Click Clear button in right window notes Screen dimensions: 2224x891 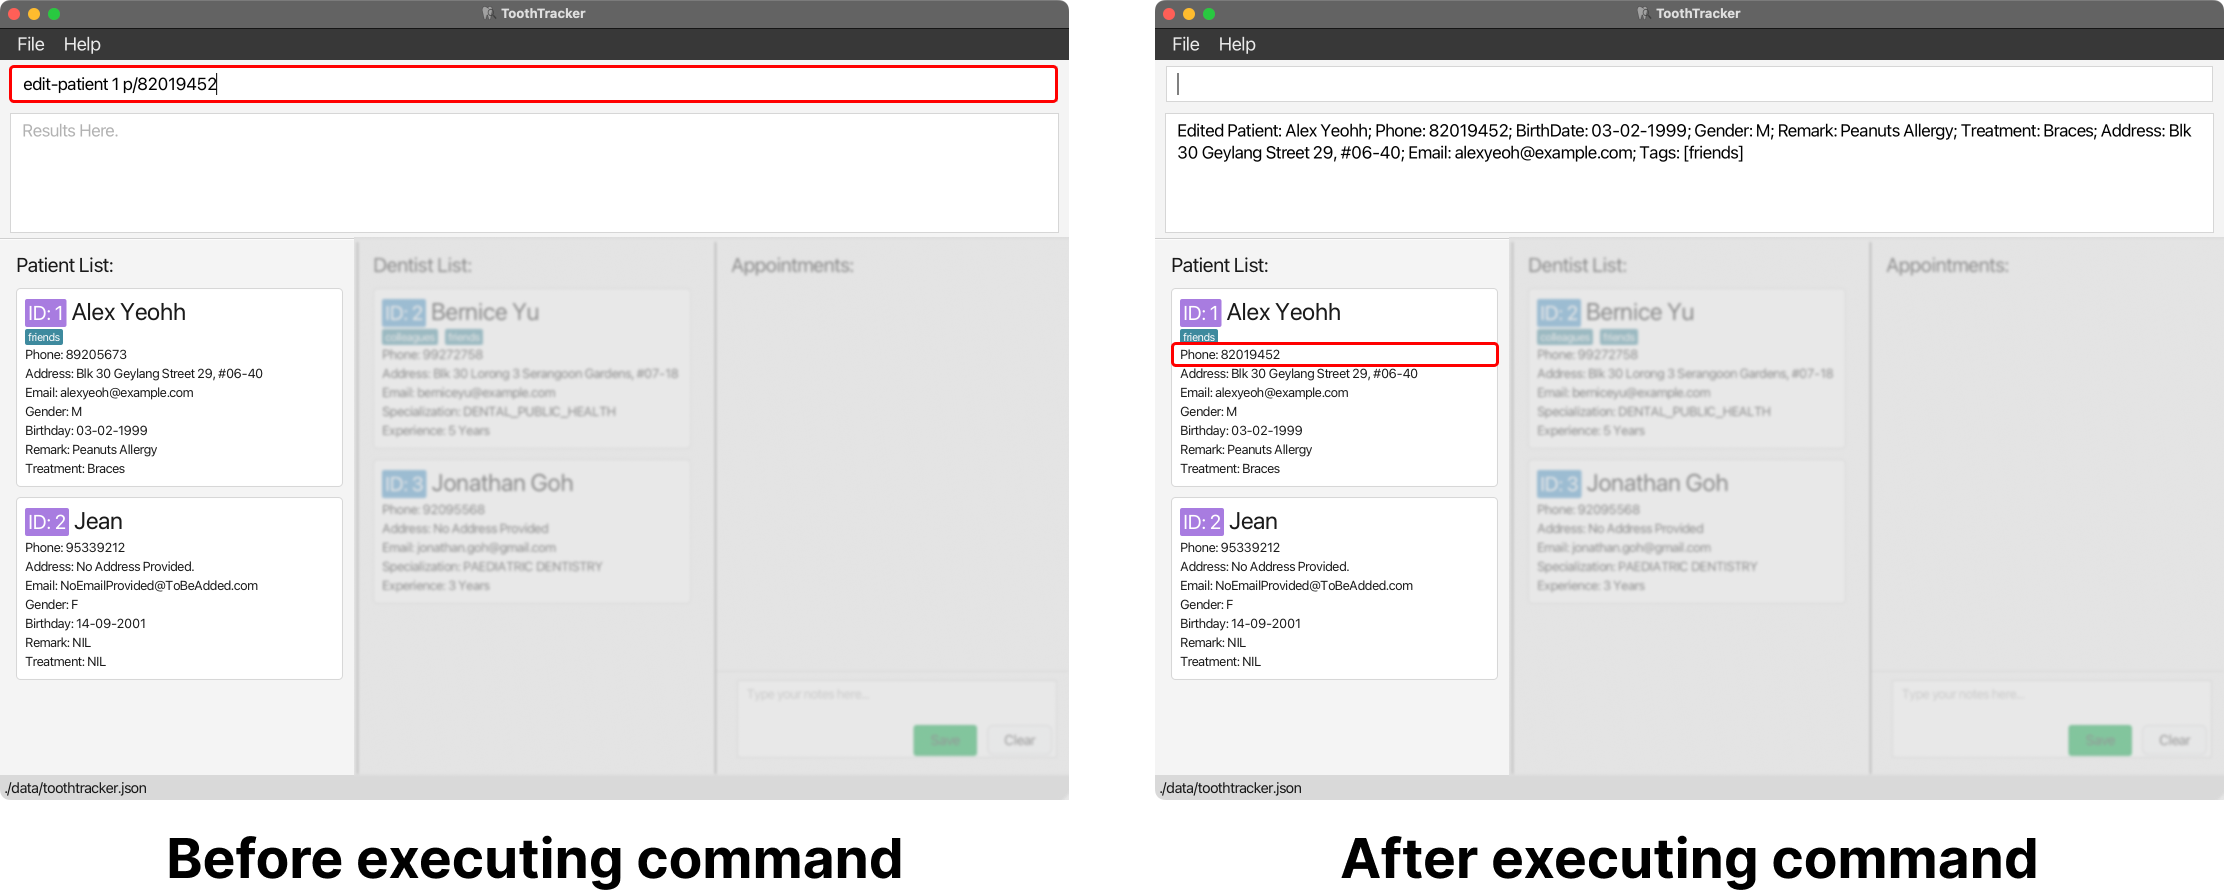point(2174,740)
